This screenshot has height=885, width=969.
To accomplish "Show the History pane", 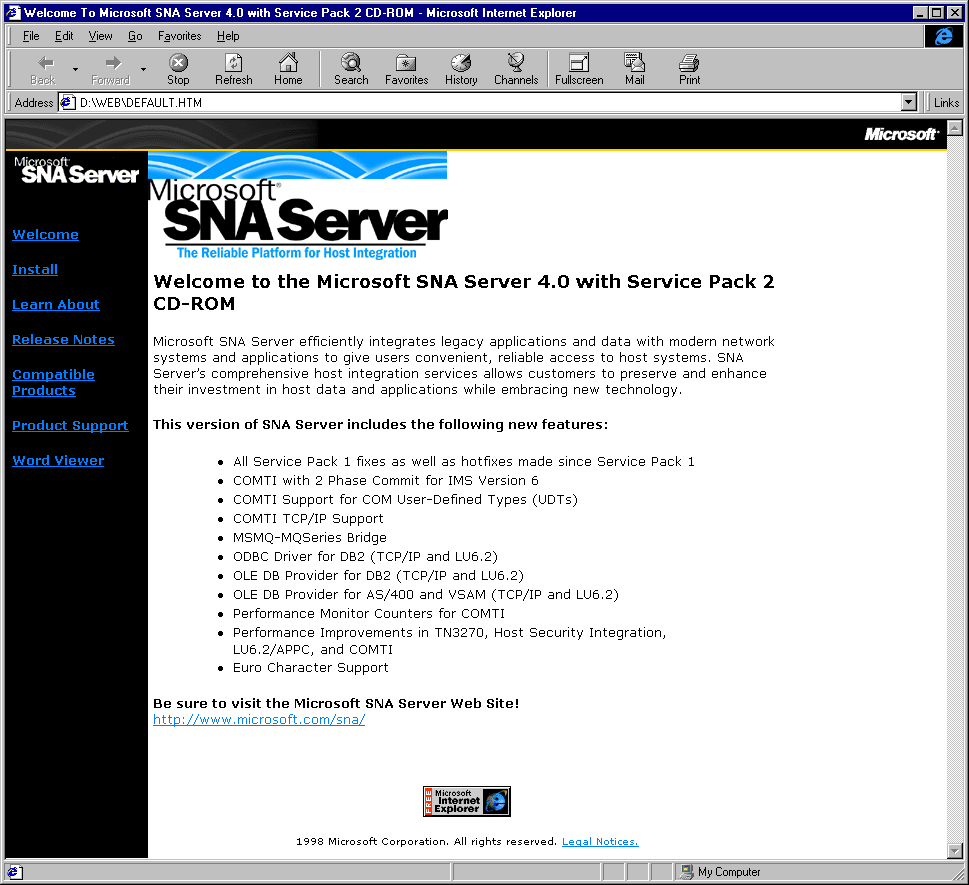I will [x=461, y=69].
